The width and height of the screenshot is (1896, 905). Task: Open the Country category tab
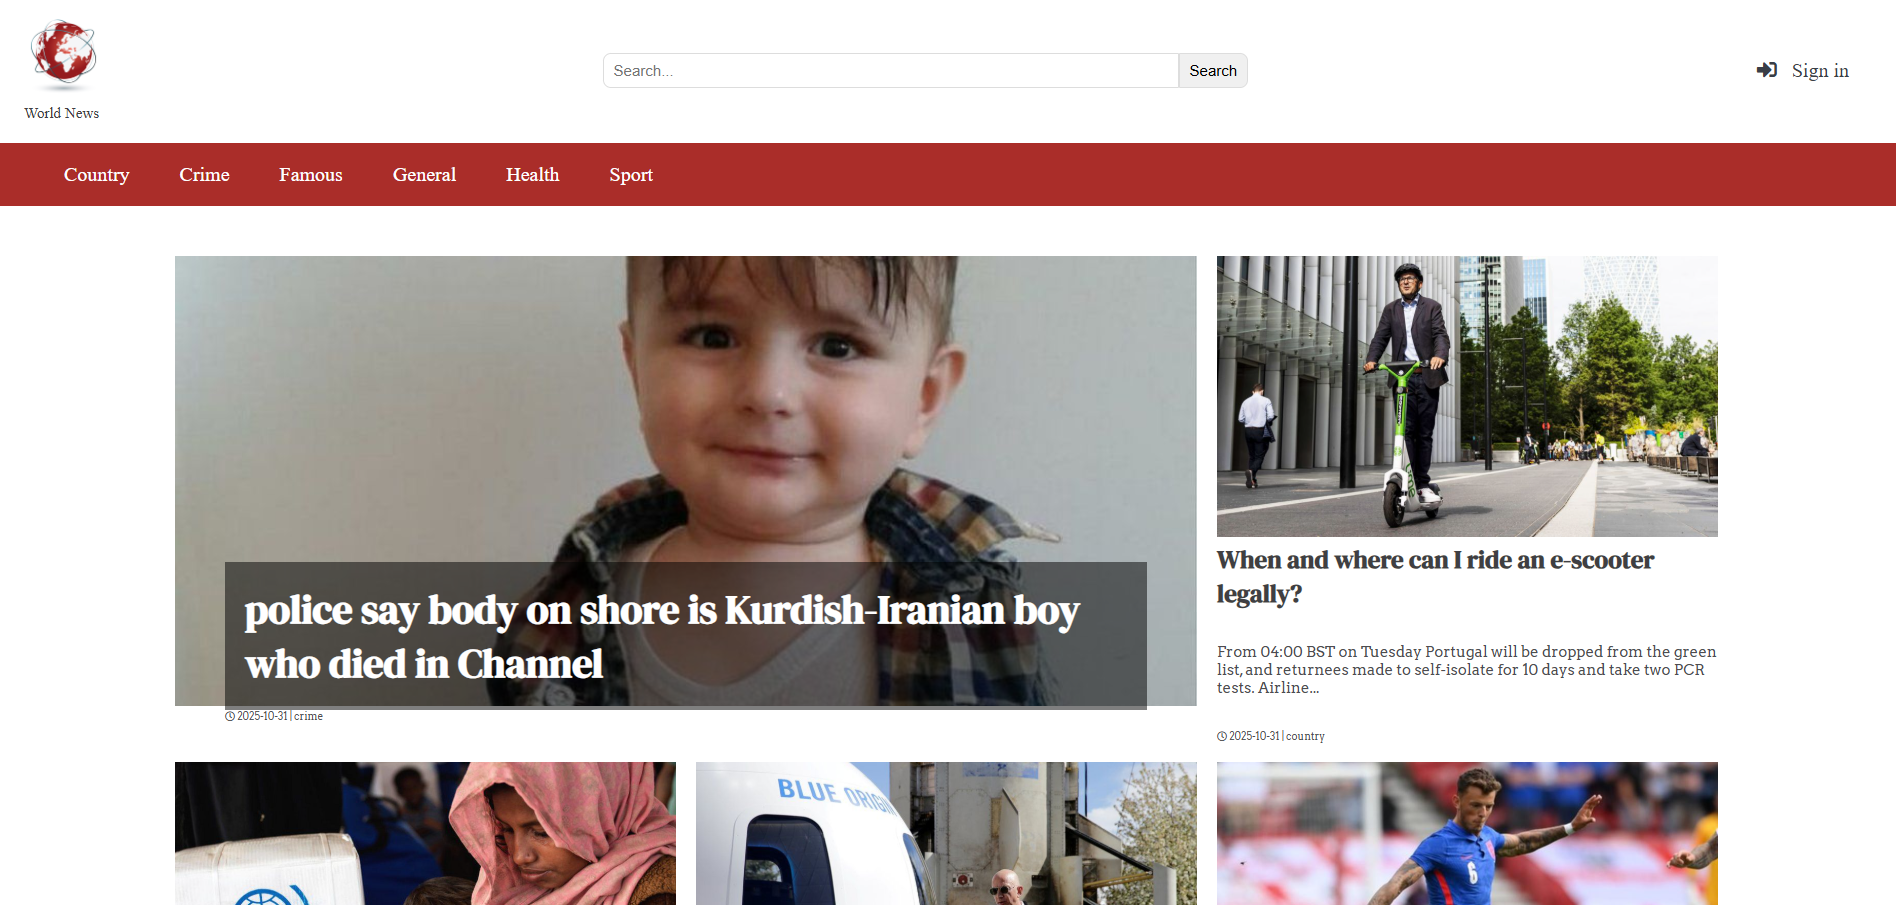(96, 175)
